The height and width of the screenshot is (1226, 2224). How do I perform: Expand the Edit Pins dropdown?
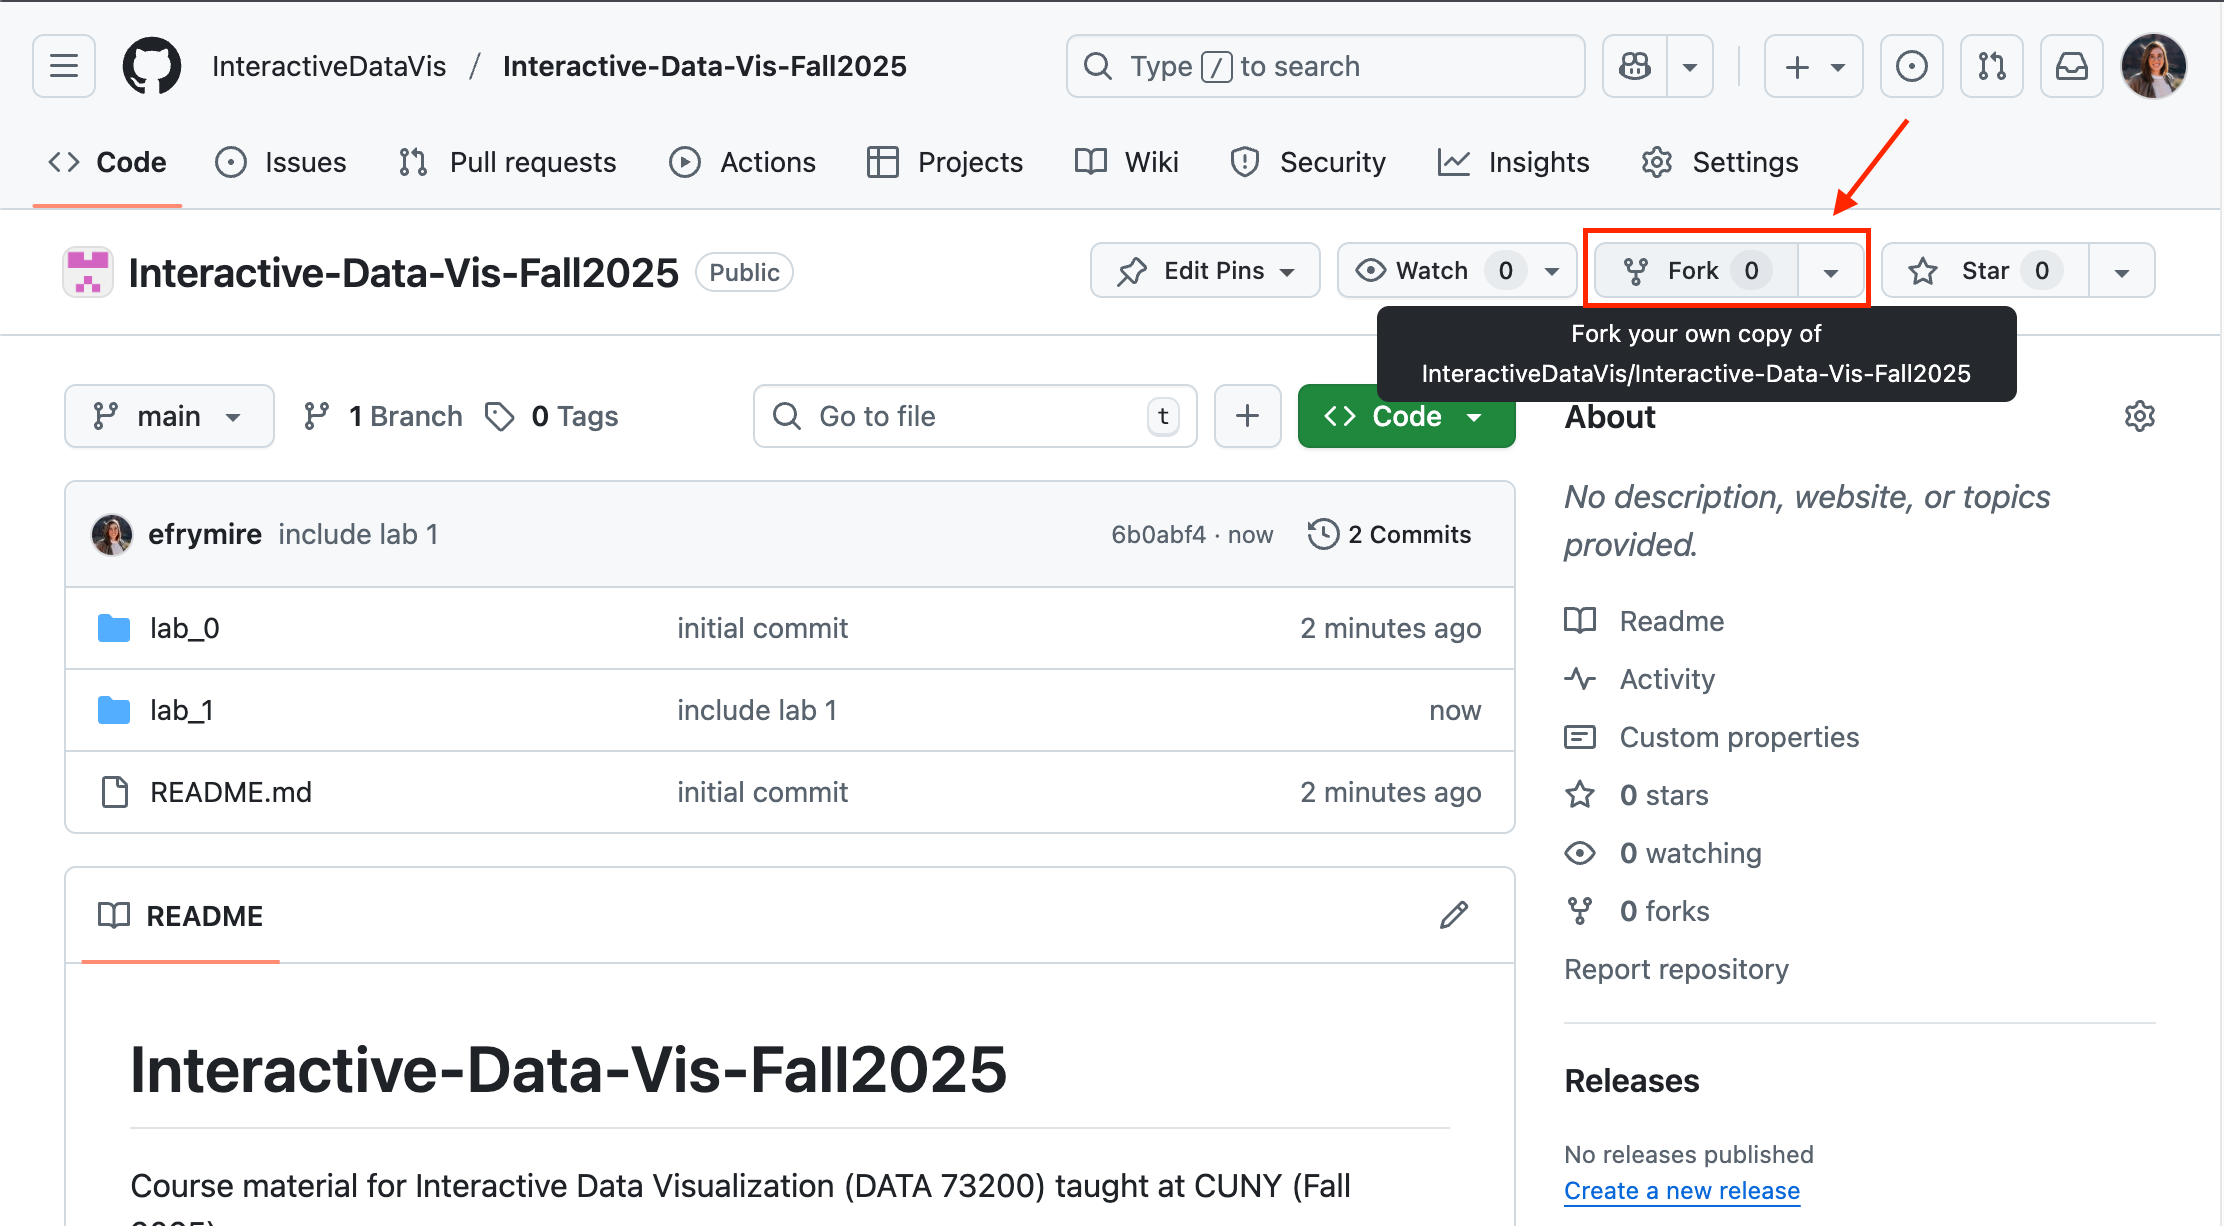pos(1205,271)
